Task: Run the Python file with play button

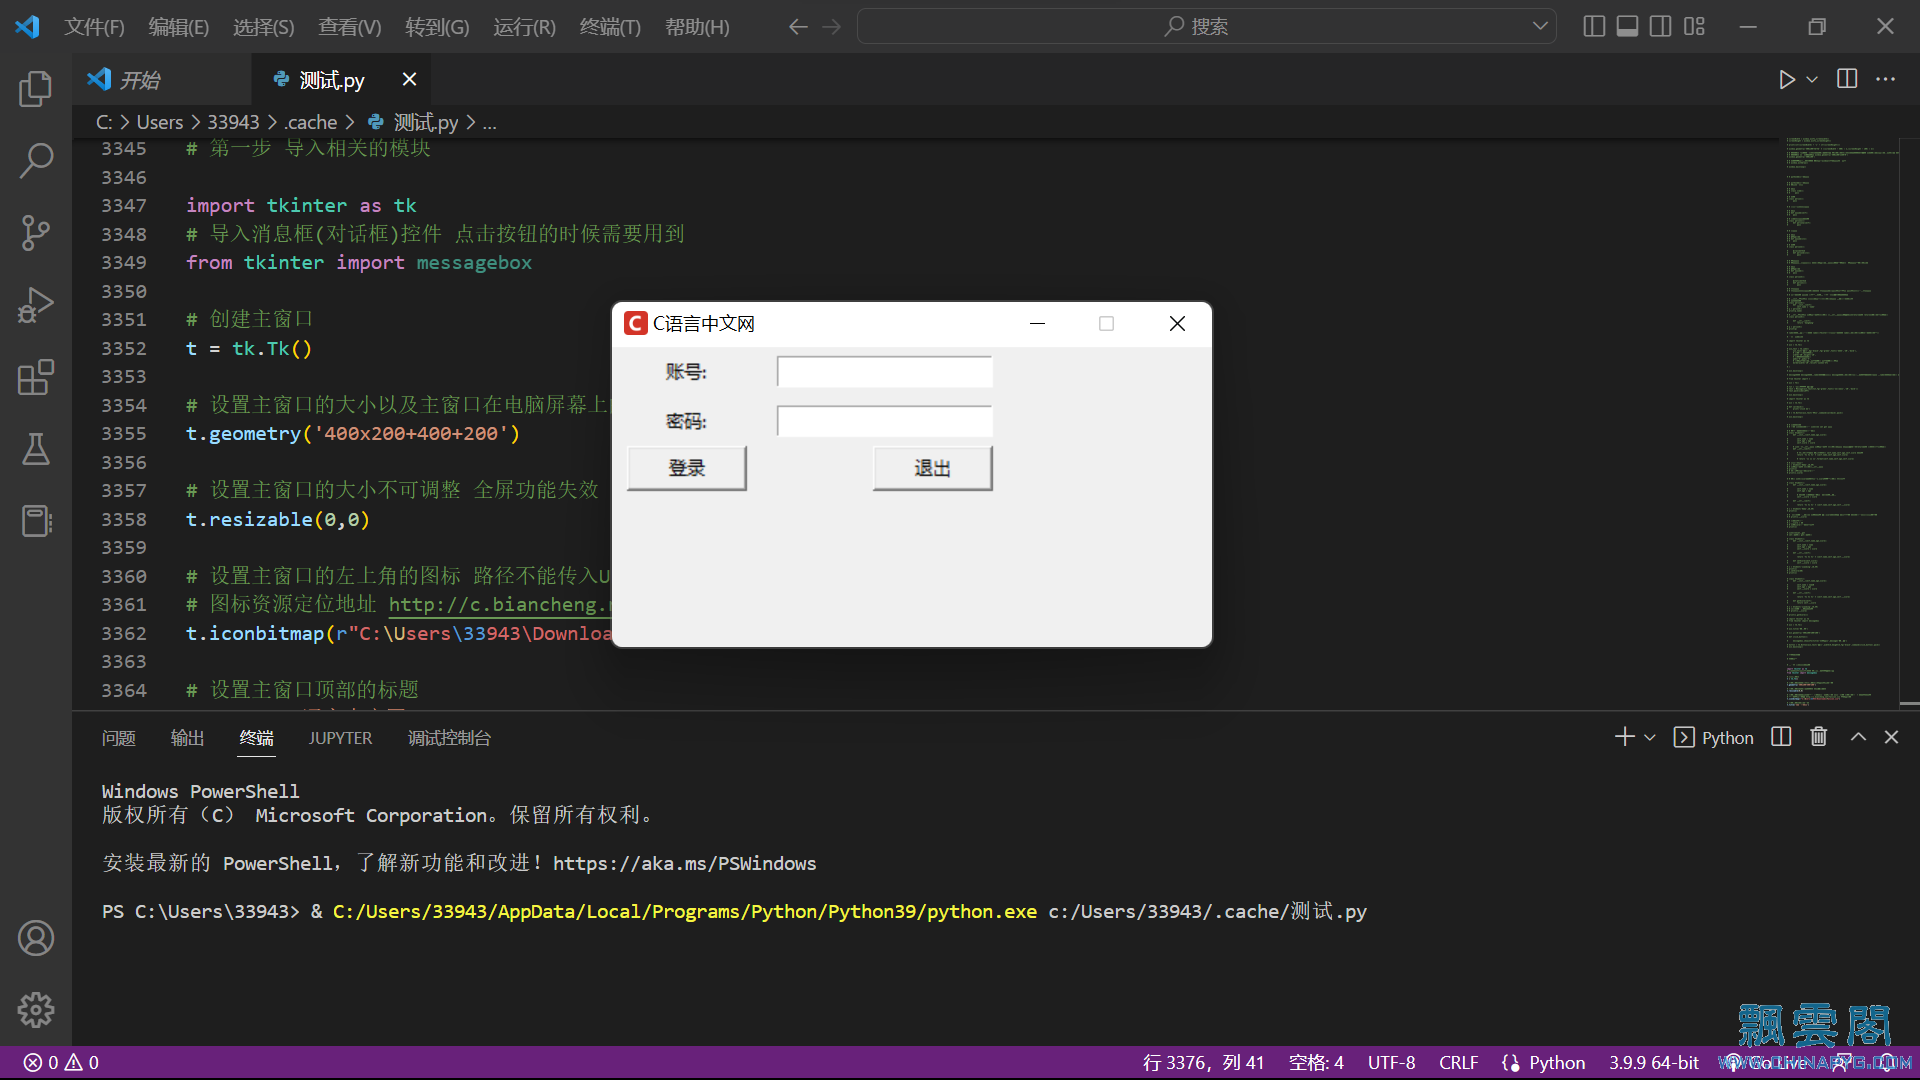Action: [x=1787, y=80]
